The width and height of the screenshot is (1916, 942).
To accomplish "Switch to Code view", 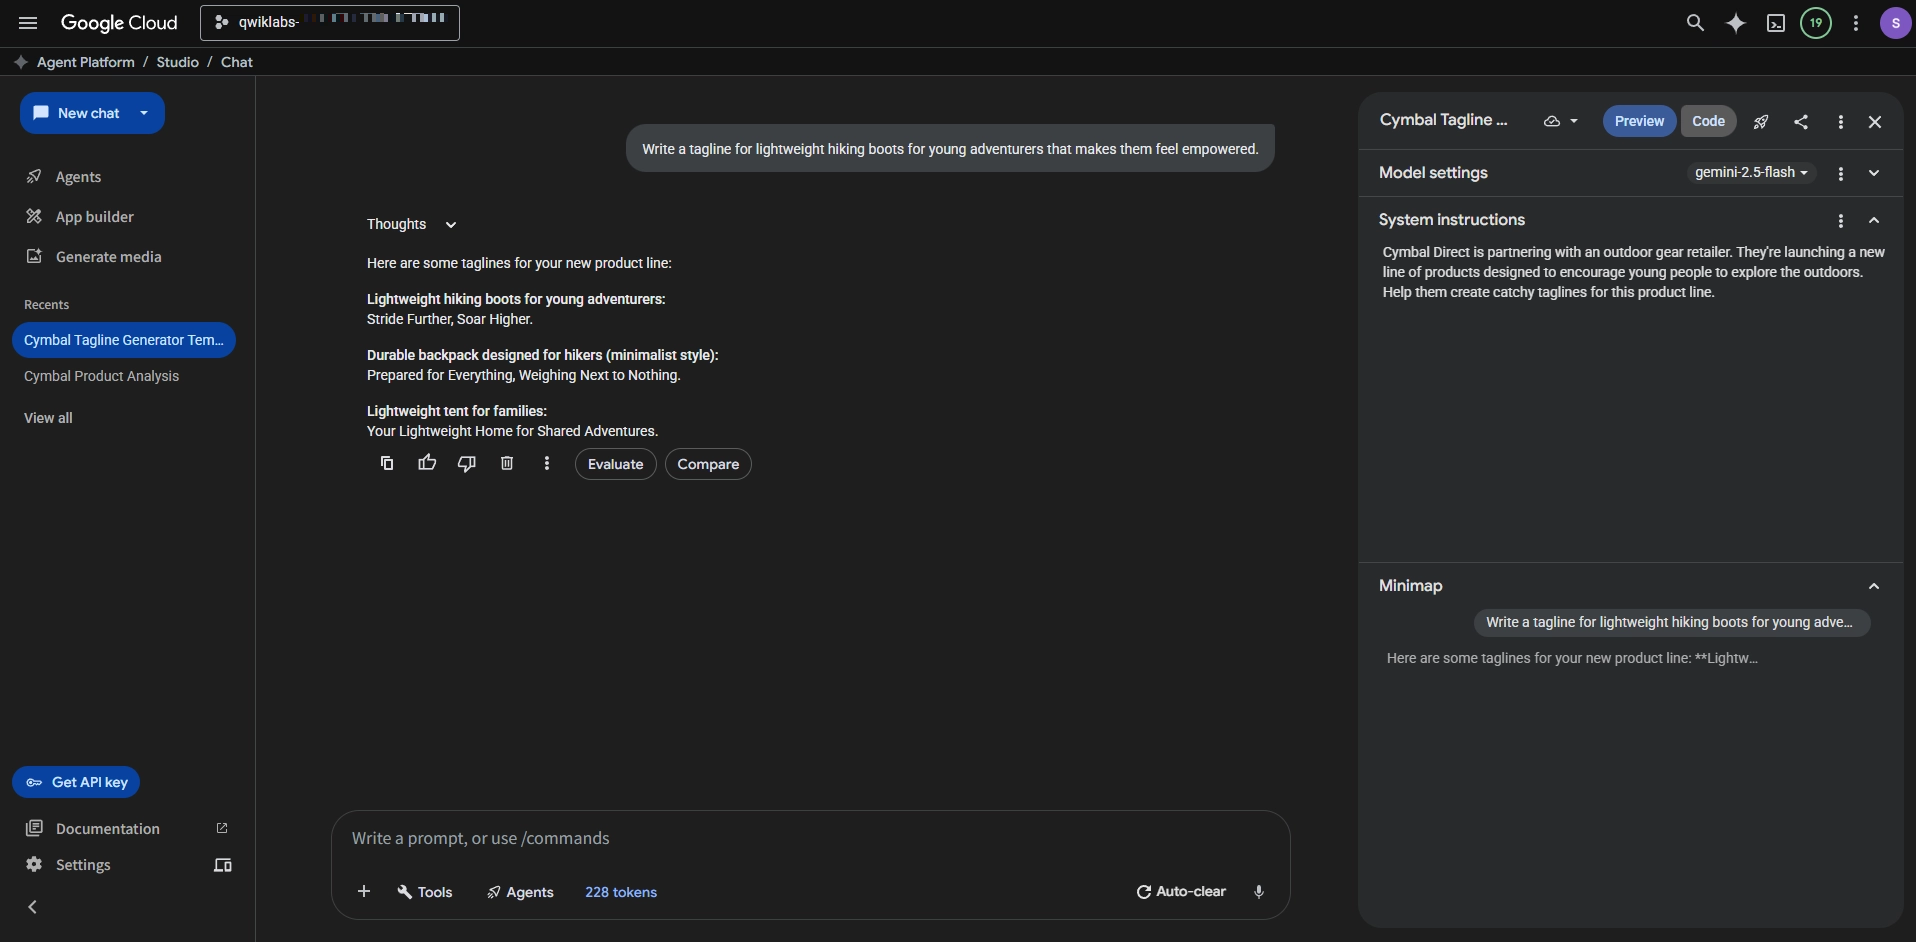I will coord(1708,121).
